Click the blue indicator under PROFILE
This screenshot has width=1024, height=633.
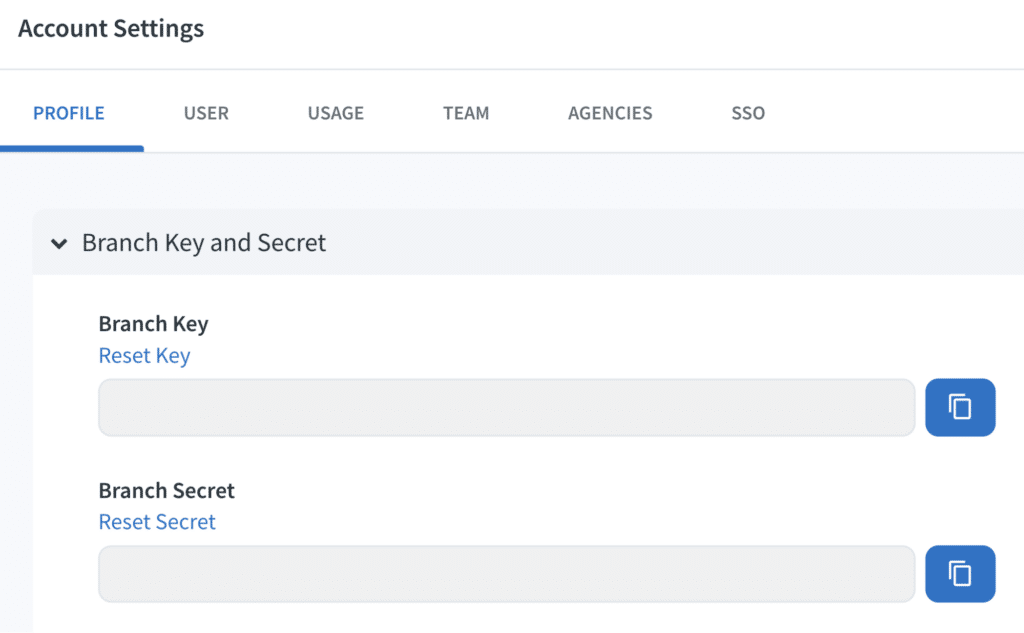click(x=71, y=146)
